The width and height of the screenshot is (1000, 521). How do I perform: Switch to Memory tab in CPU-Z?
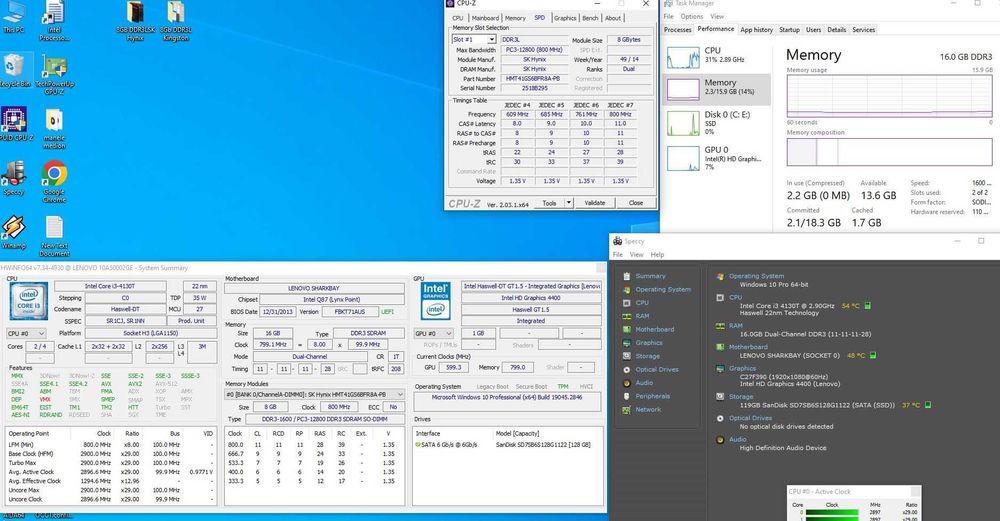point(515,18)
